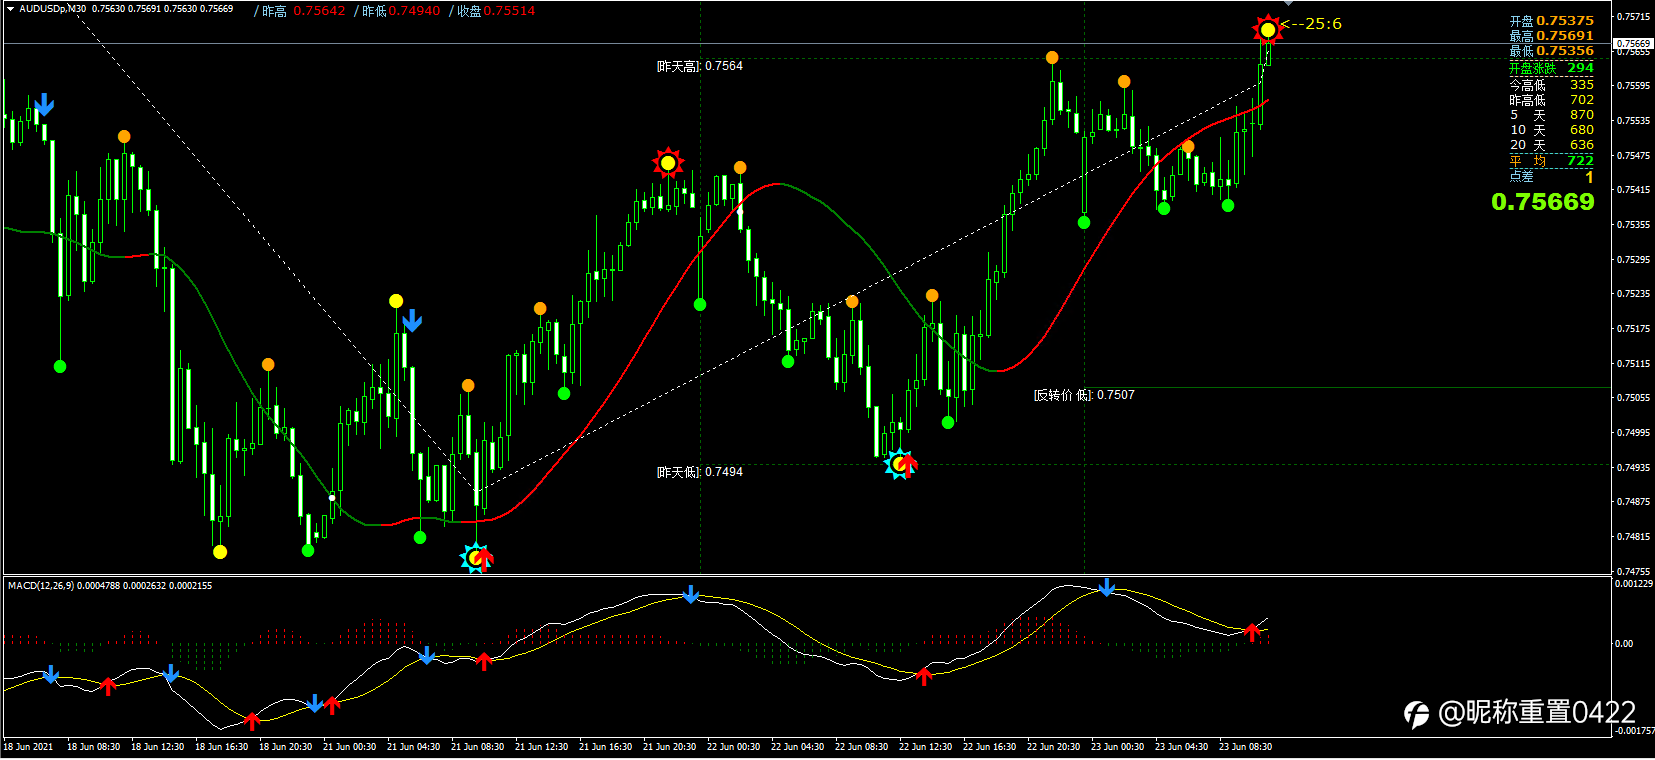Click the 23 Jun 08:30 label on the time axis
Screen dimensions: 1655x760
1245,747
